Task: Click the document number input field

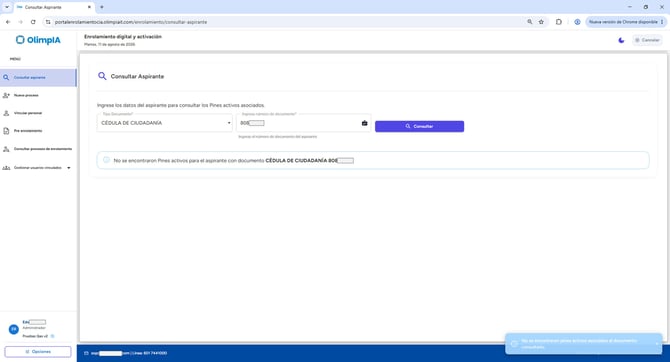Action: pyautogui.click(x=299, y=123)
